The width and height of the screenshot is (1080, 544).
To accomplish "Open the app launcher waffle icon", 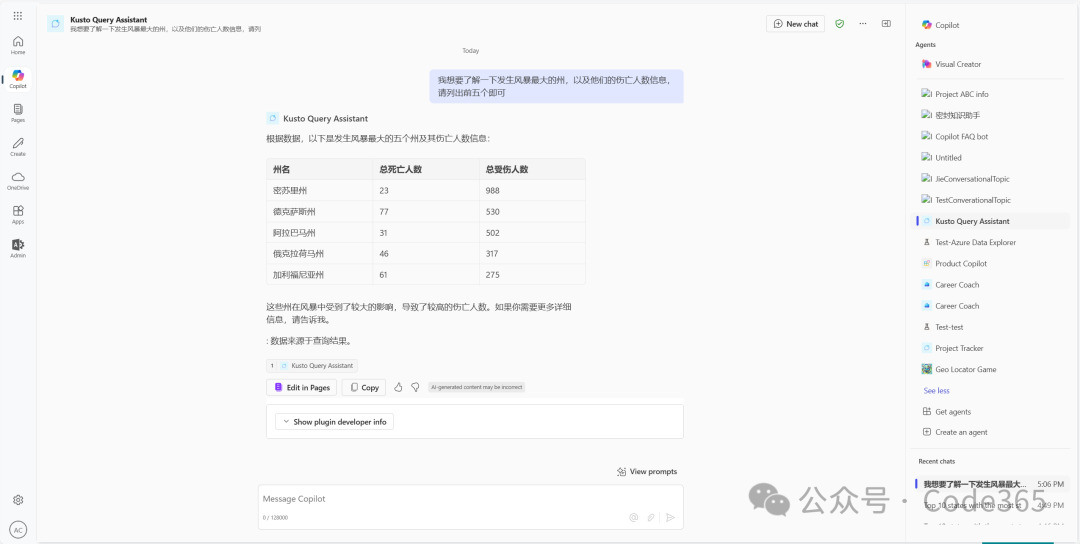I will [x=18, y=16].
